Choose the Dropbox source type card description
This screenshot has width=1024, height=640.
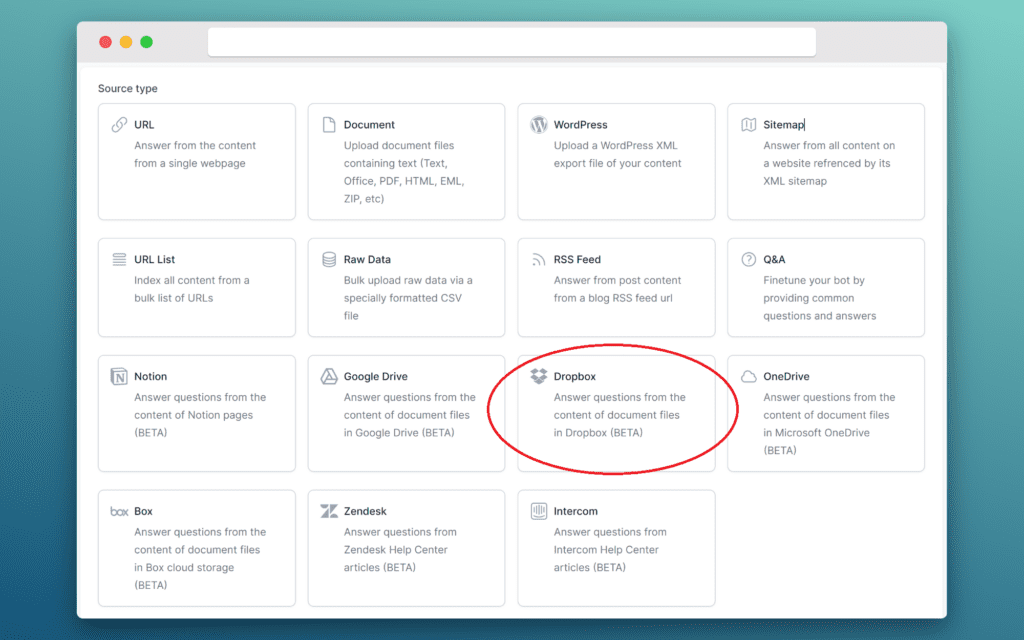point(619,415)
